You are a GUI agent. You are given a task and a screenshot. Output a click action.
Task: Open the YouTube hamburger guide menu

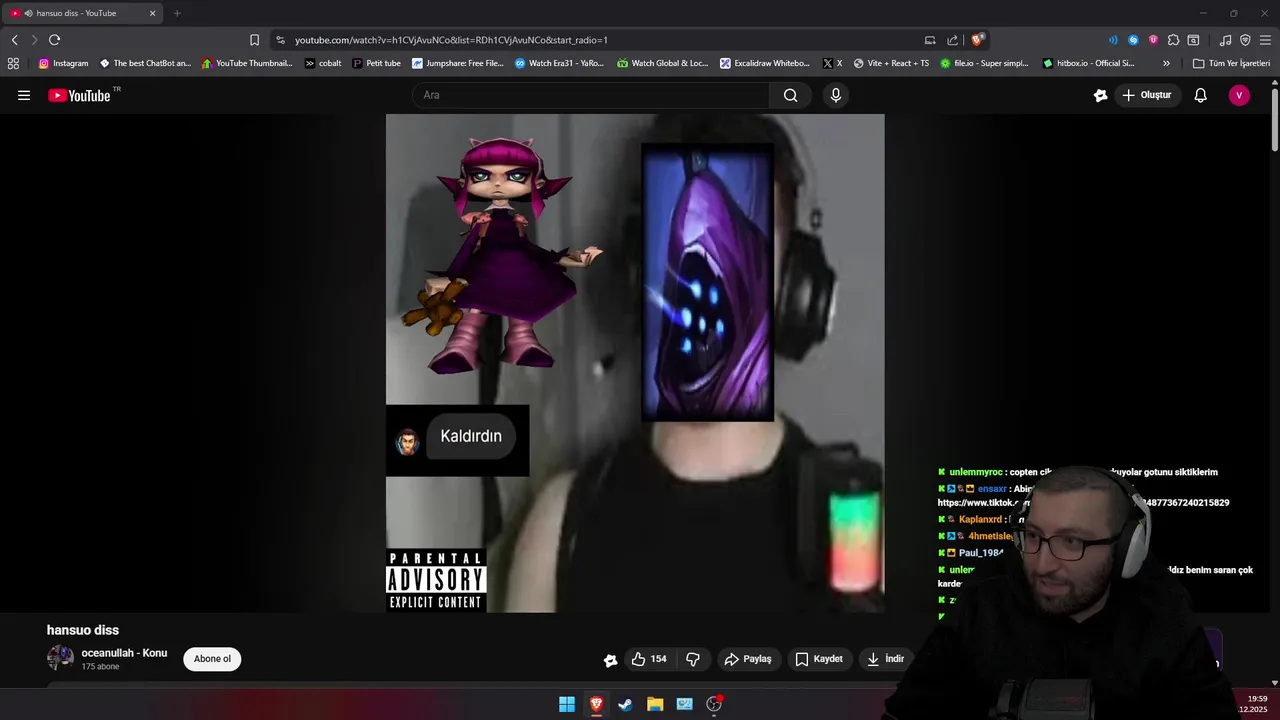pos(24,95)
